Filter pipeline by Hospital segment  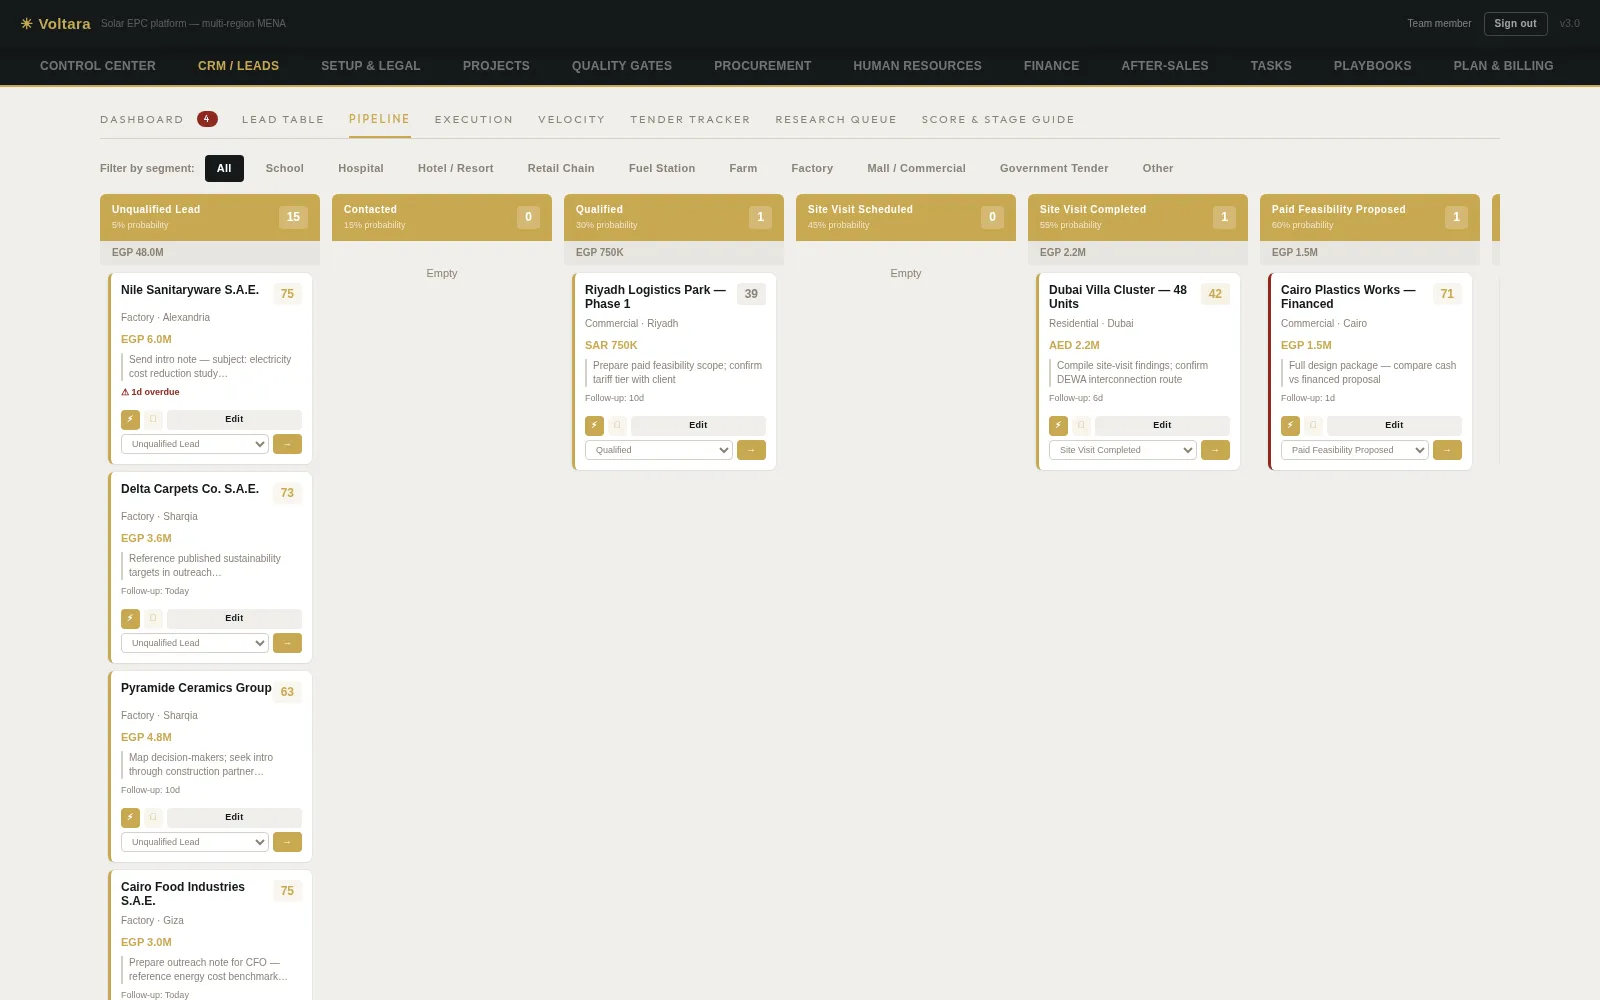pos(361,168)
